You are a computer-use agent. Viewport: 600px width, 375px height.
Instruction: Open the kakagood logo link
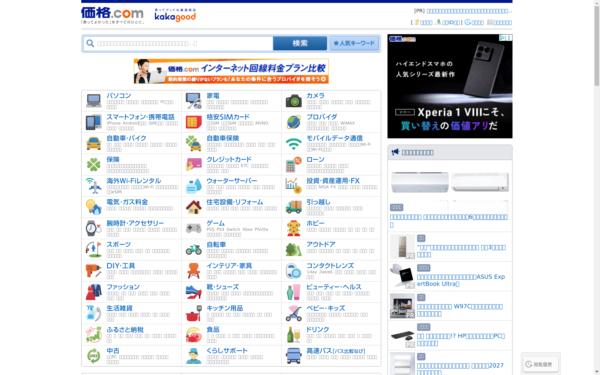175,15
